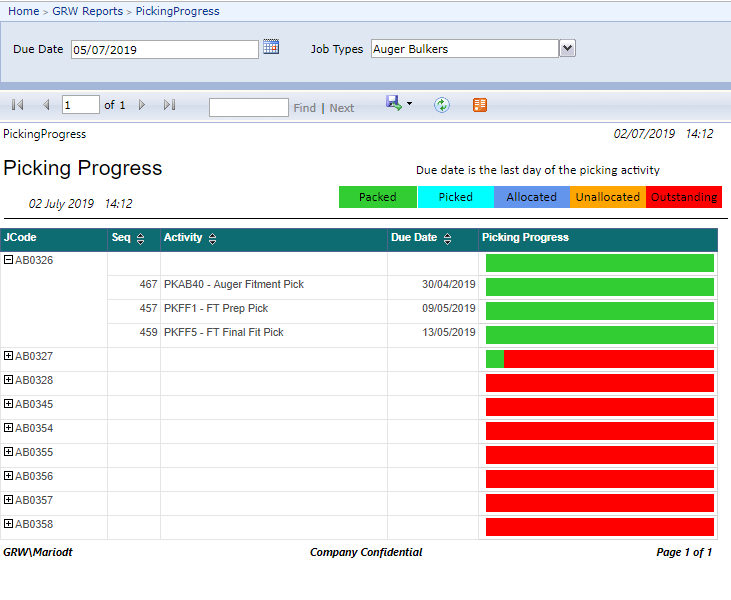Go to previous report page
Viewport: 731px width, 600px height.
point(46,105)
